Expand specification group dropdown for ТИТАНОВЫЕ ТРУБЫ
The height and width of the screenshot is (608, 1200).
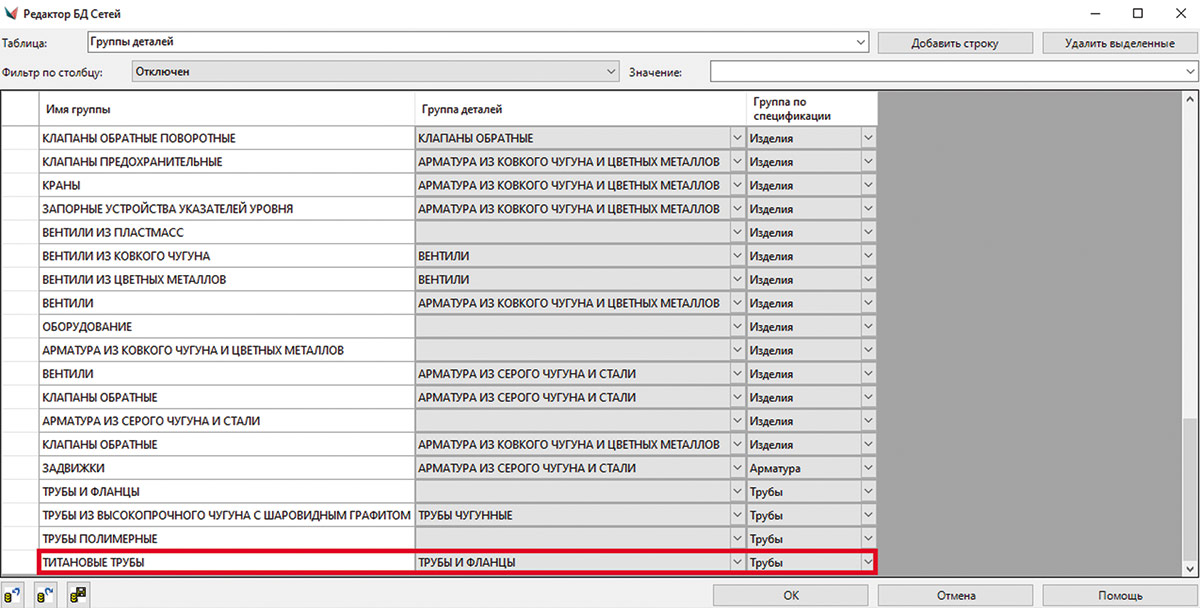[x=868, y=563]
